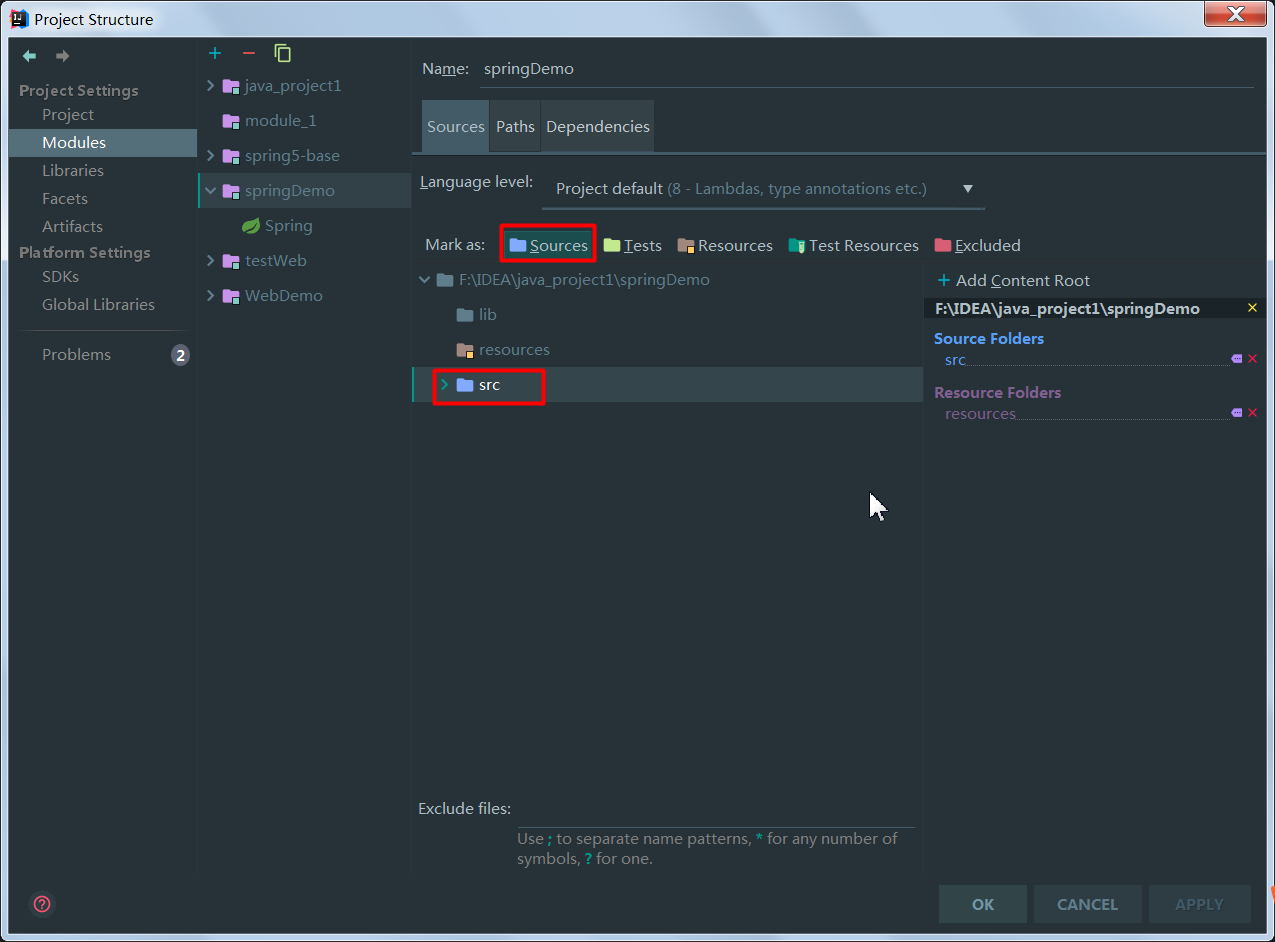Collapse the F:\IDEA content root node
Image resolution: width=1275 pixels, height=942 pixels.
[x=425, y=280]
